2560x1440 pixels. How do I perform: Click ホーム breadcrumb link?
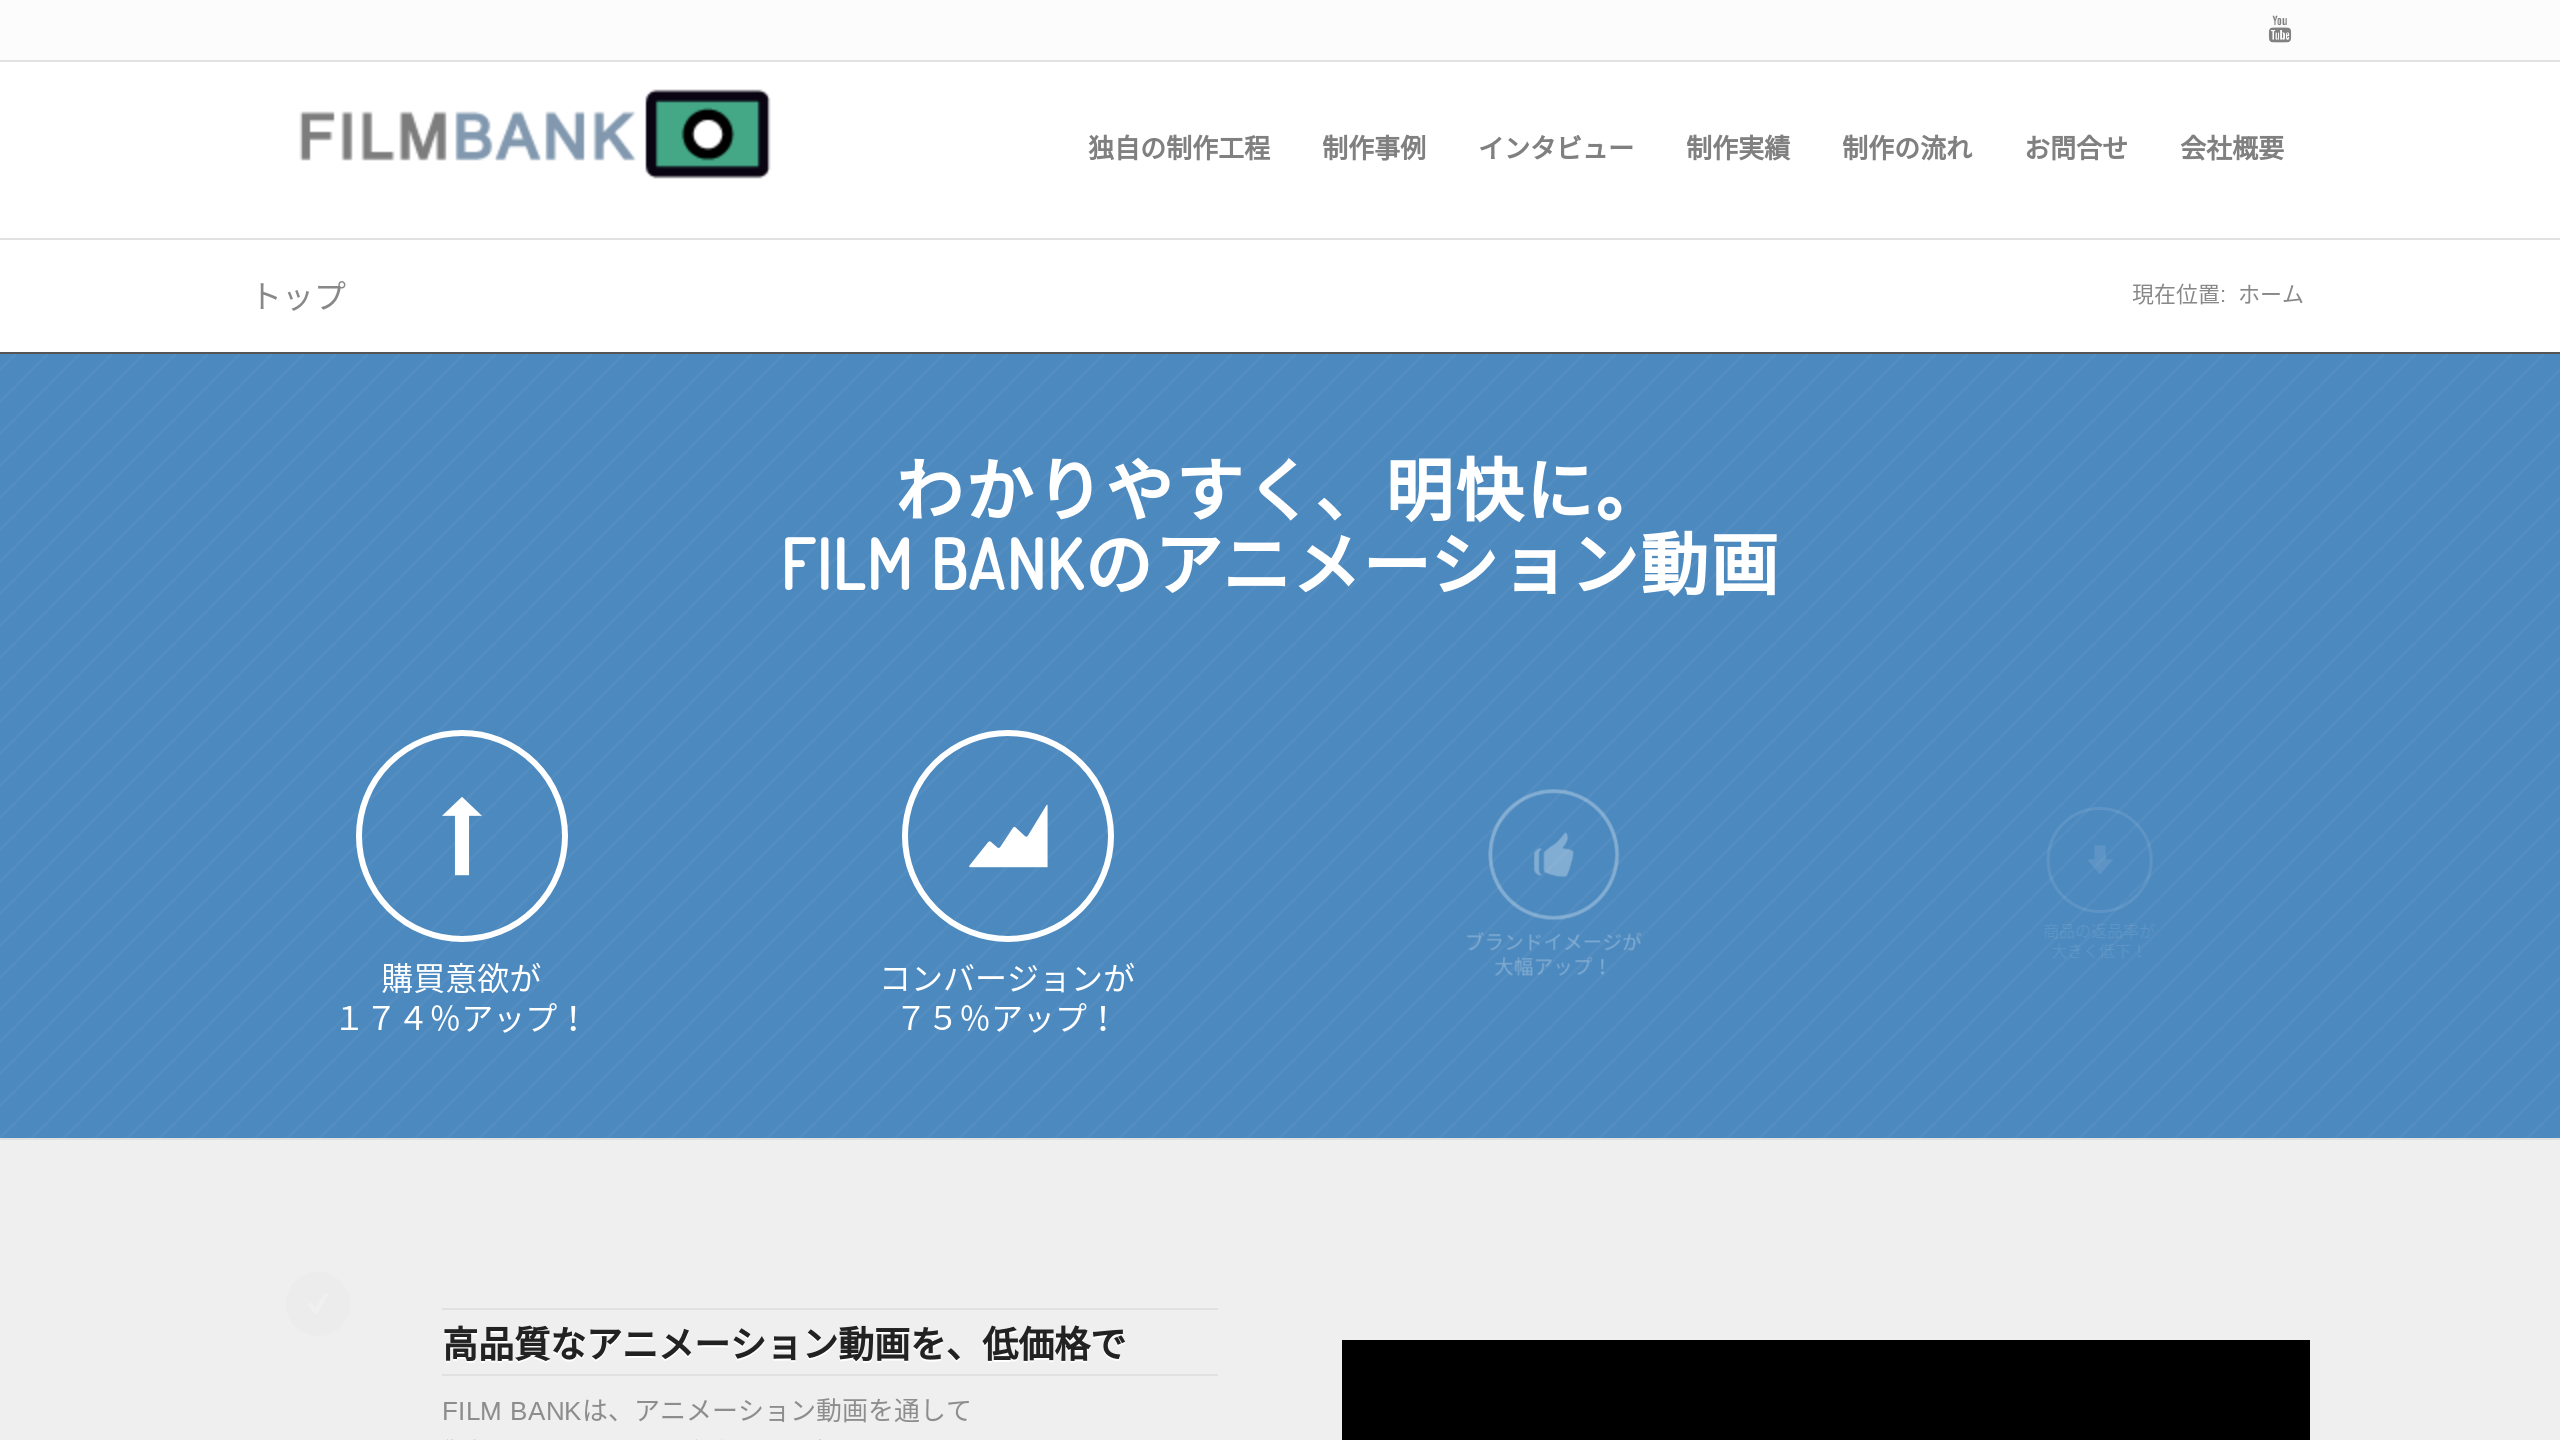point(2270,295)
